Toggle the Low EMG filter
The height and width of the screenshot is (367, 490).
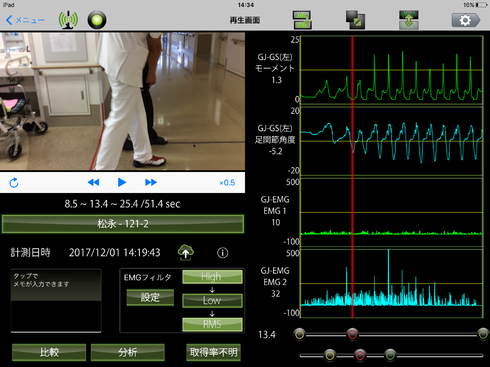coord(212,300)
